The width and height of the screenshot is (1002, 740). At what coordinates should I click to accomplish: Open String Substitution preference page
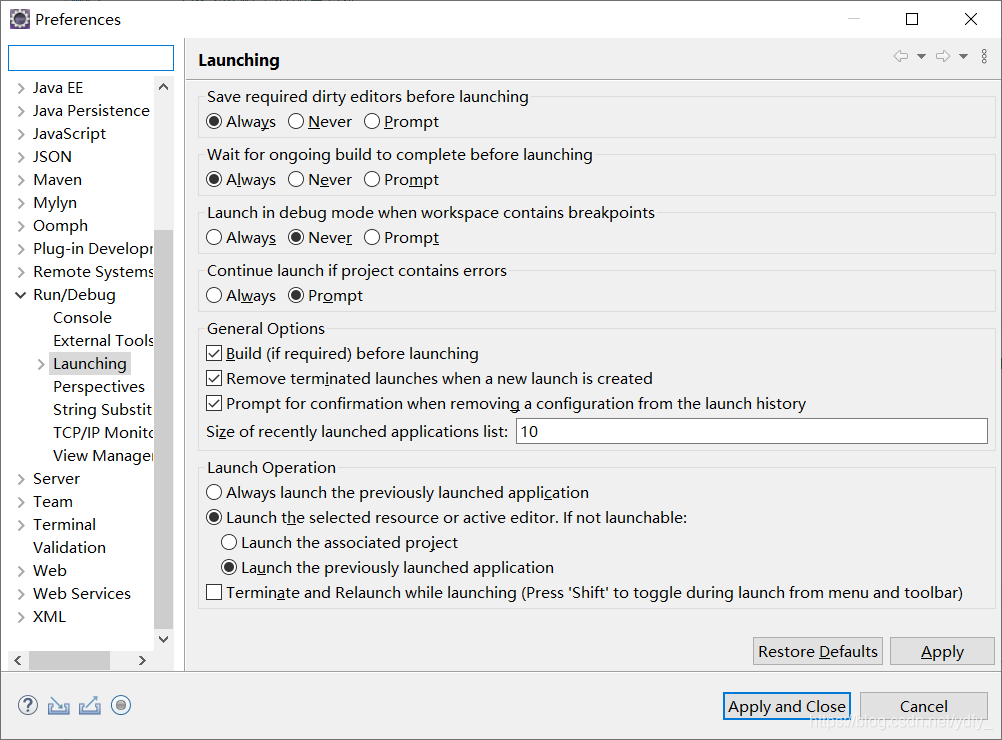pos(103,410)
